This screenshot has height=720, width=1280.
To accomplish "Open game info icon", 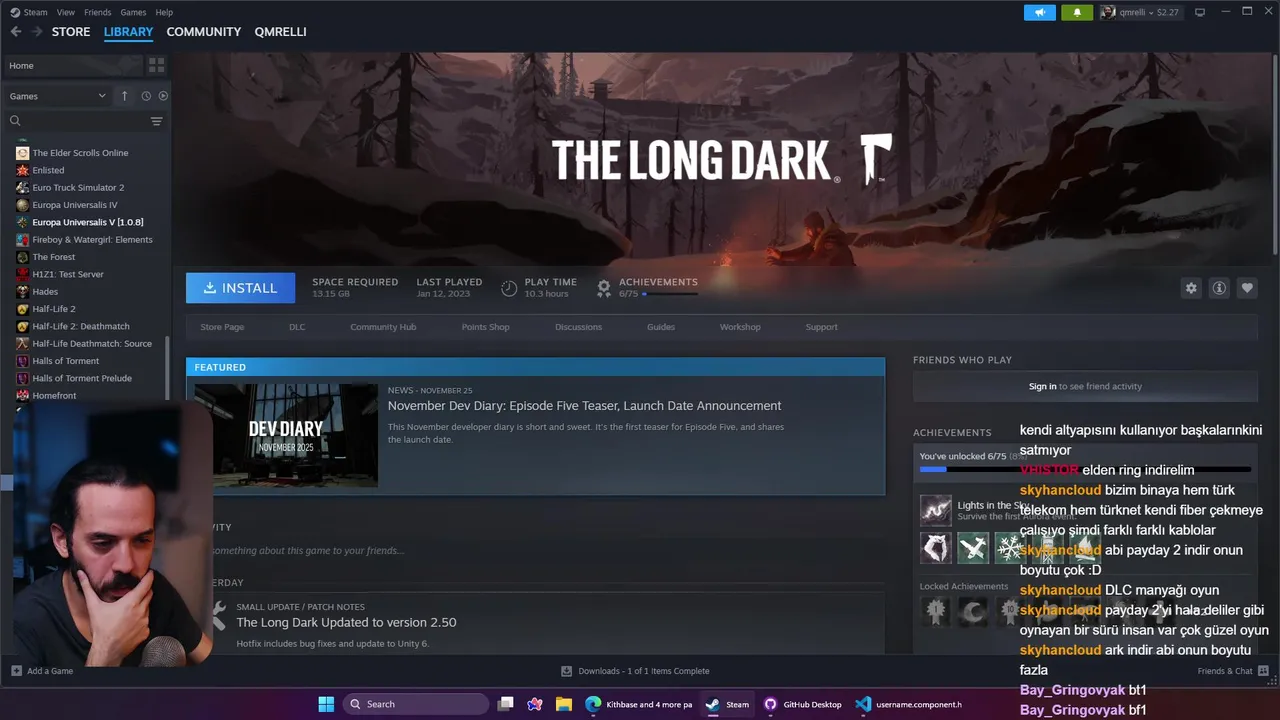I will coord(1219,288).
